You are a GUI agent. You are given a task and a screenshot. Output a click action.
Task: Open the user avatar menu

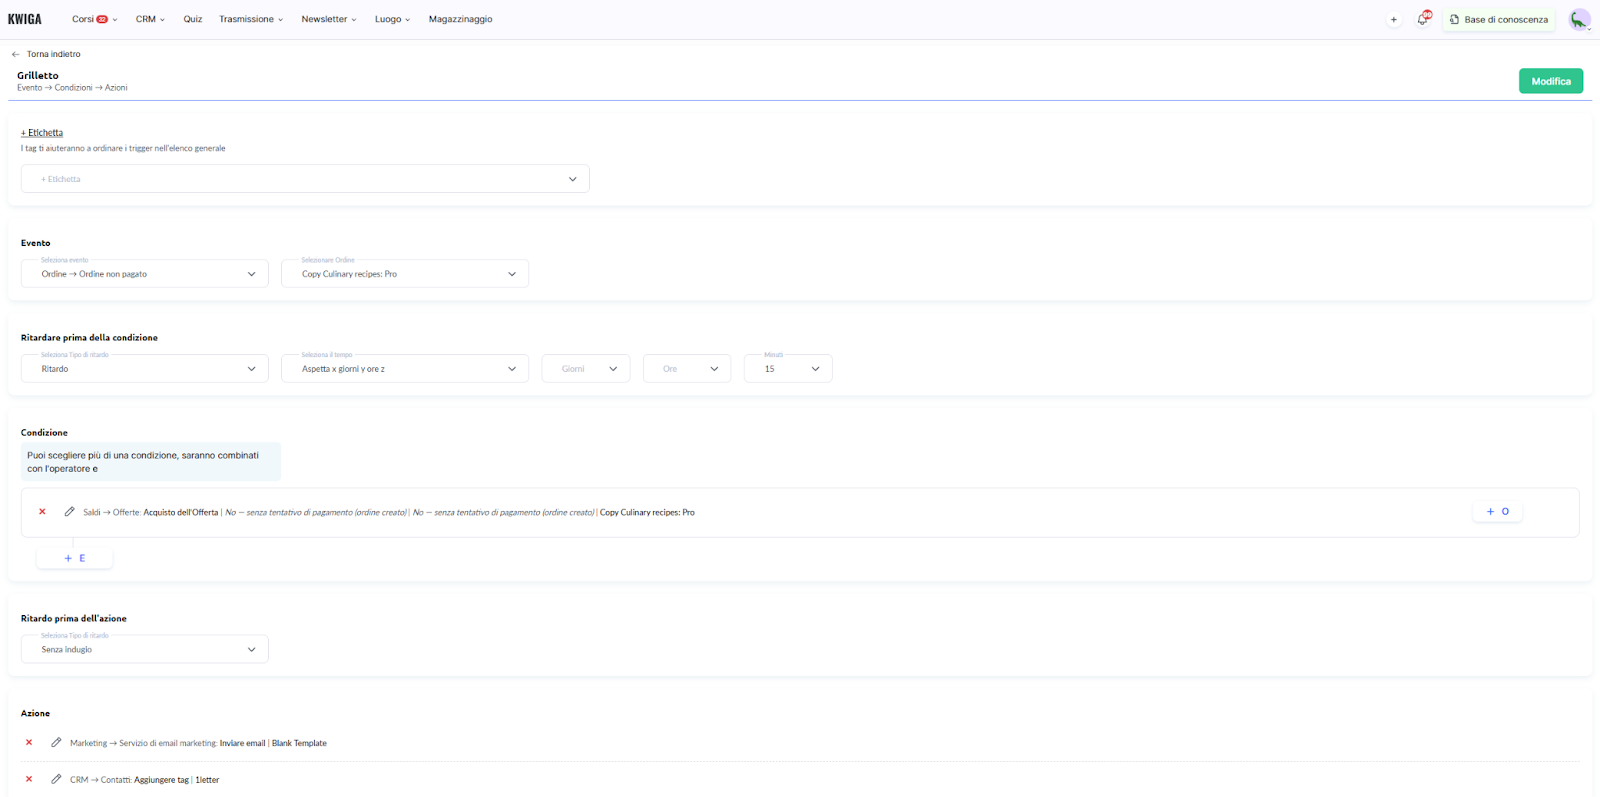pos(1579,20)
